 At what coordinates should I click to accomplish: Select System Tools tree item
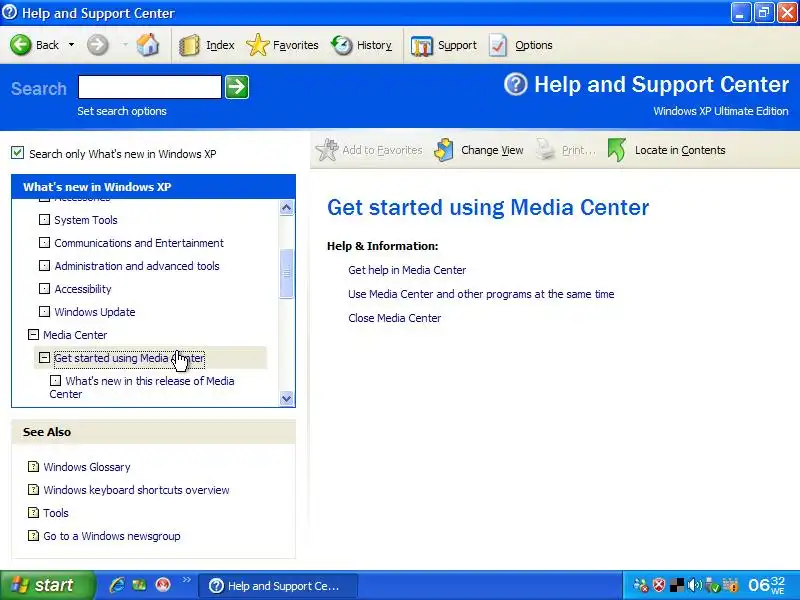pyautogui.click(x=86, y=220)
